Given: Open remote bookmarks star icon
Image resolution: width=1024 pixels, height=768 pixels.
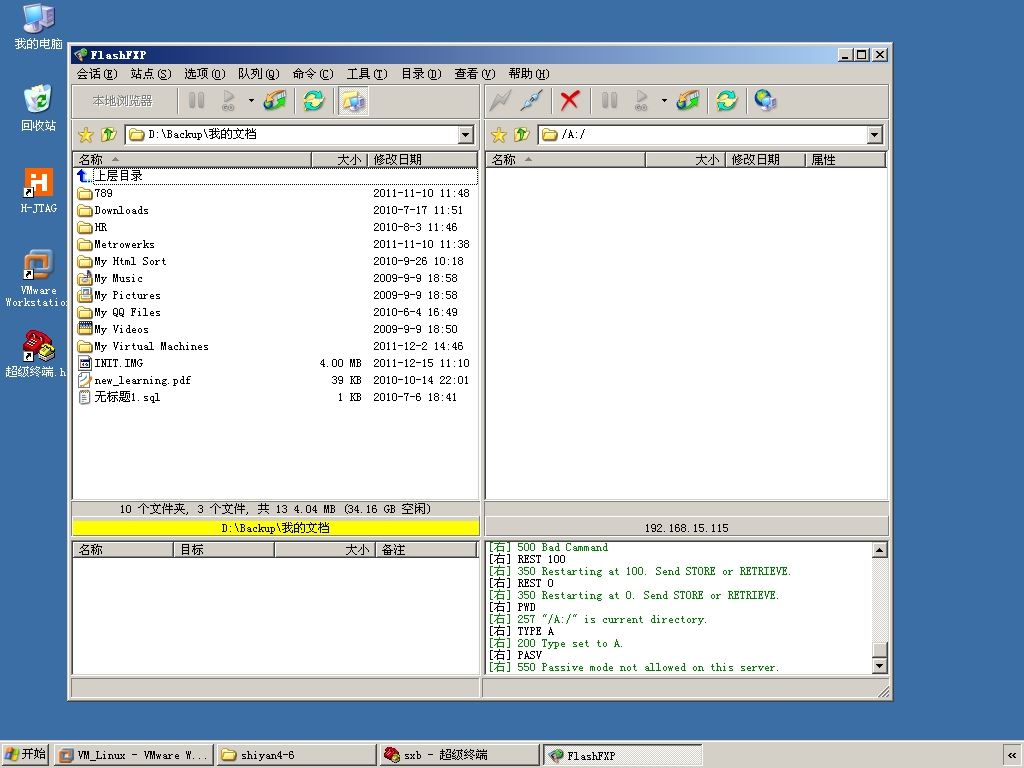Looking at the screenshot, I should [x=499, y=135].
